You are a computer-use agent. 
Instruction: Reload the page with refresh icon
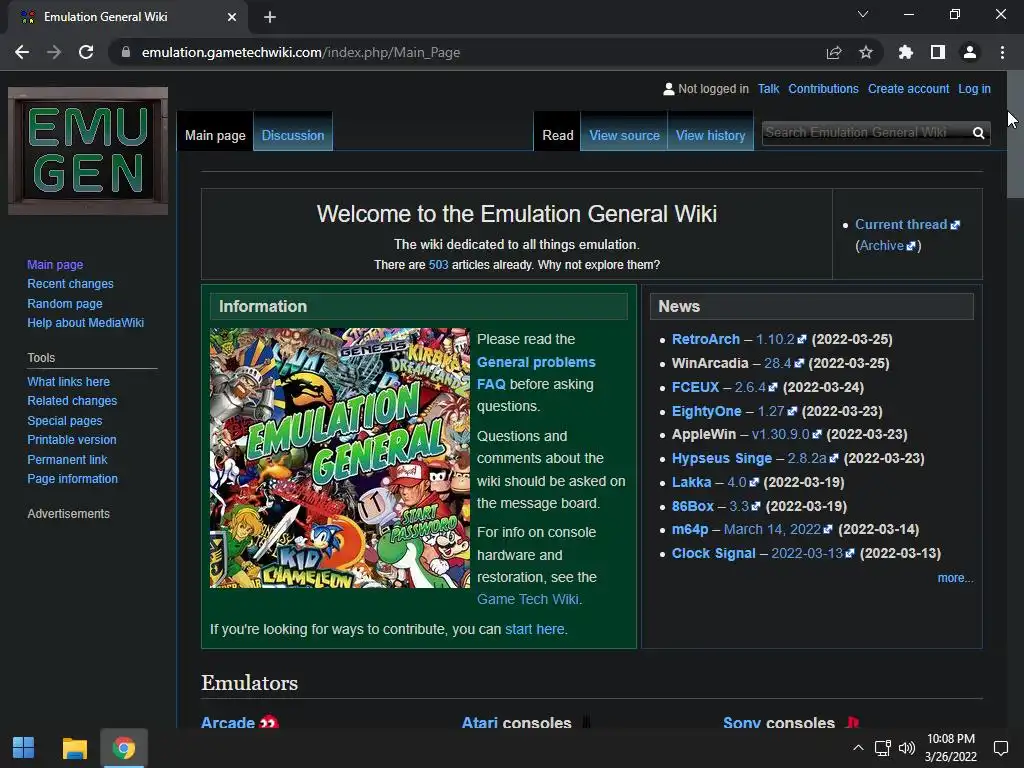(x=86, y=52)
